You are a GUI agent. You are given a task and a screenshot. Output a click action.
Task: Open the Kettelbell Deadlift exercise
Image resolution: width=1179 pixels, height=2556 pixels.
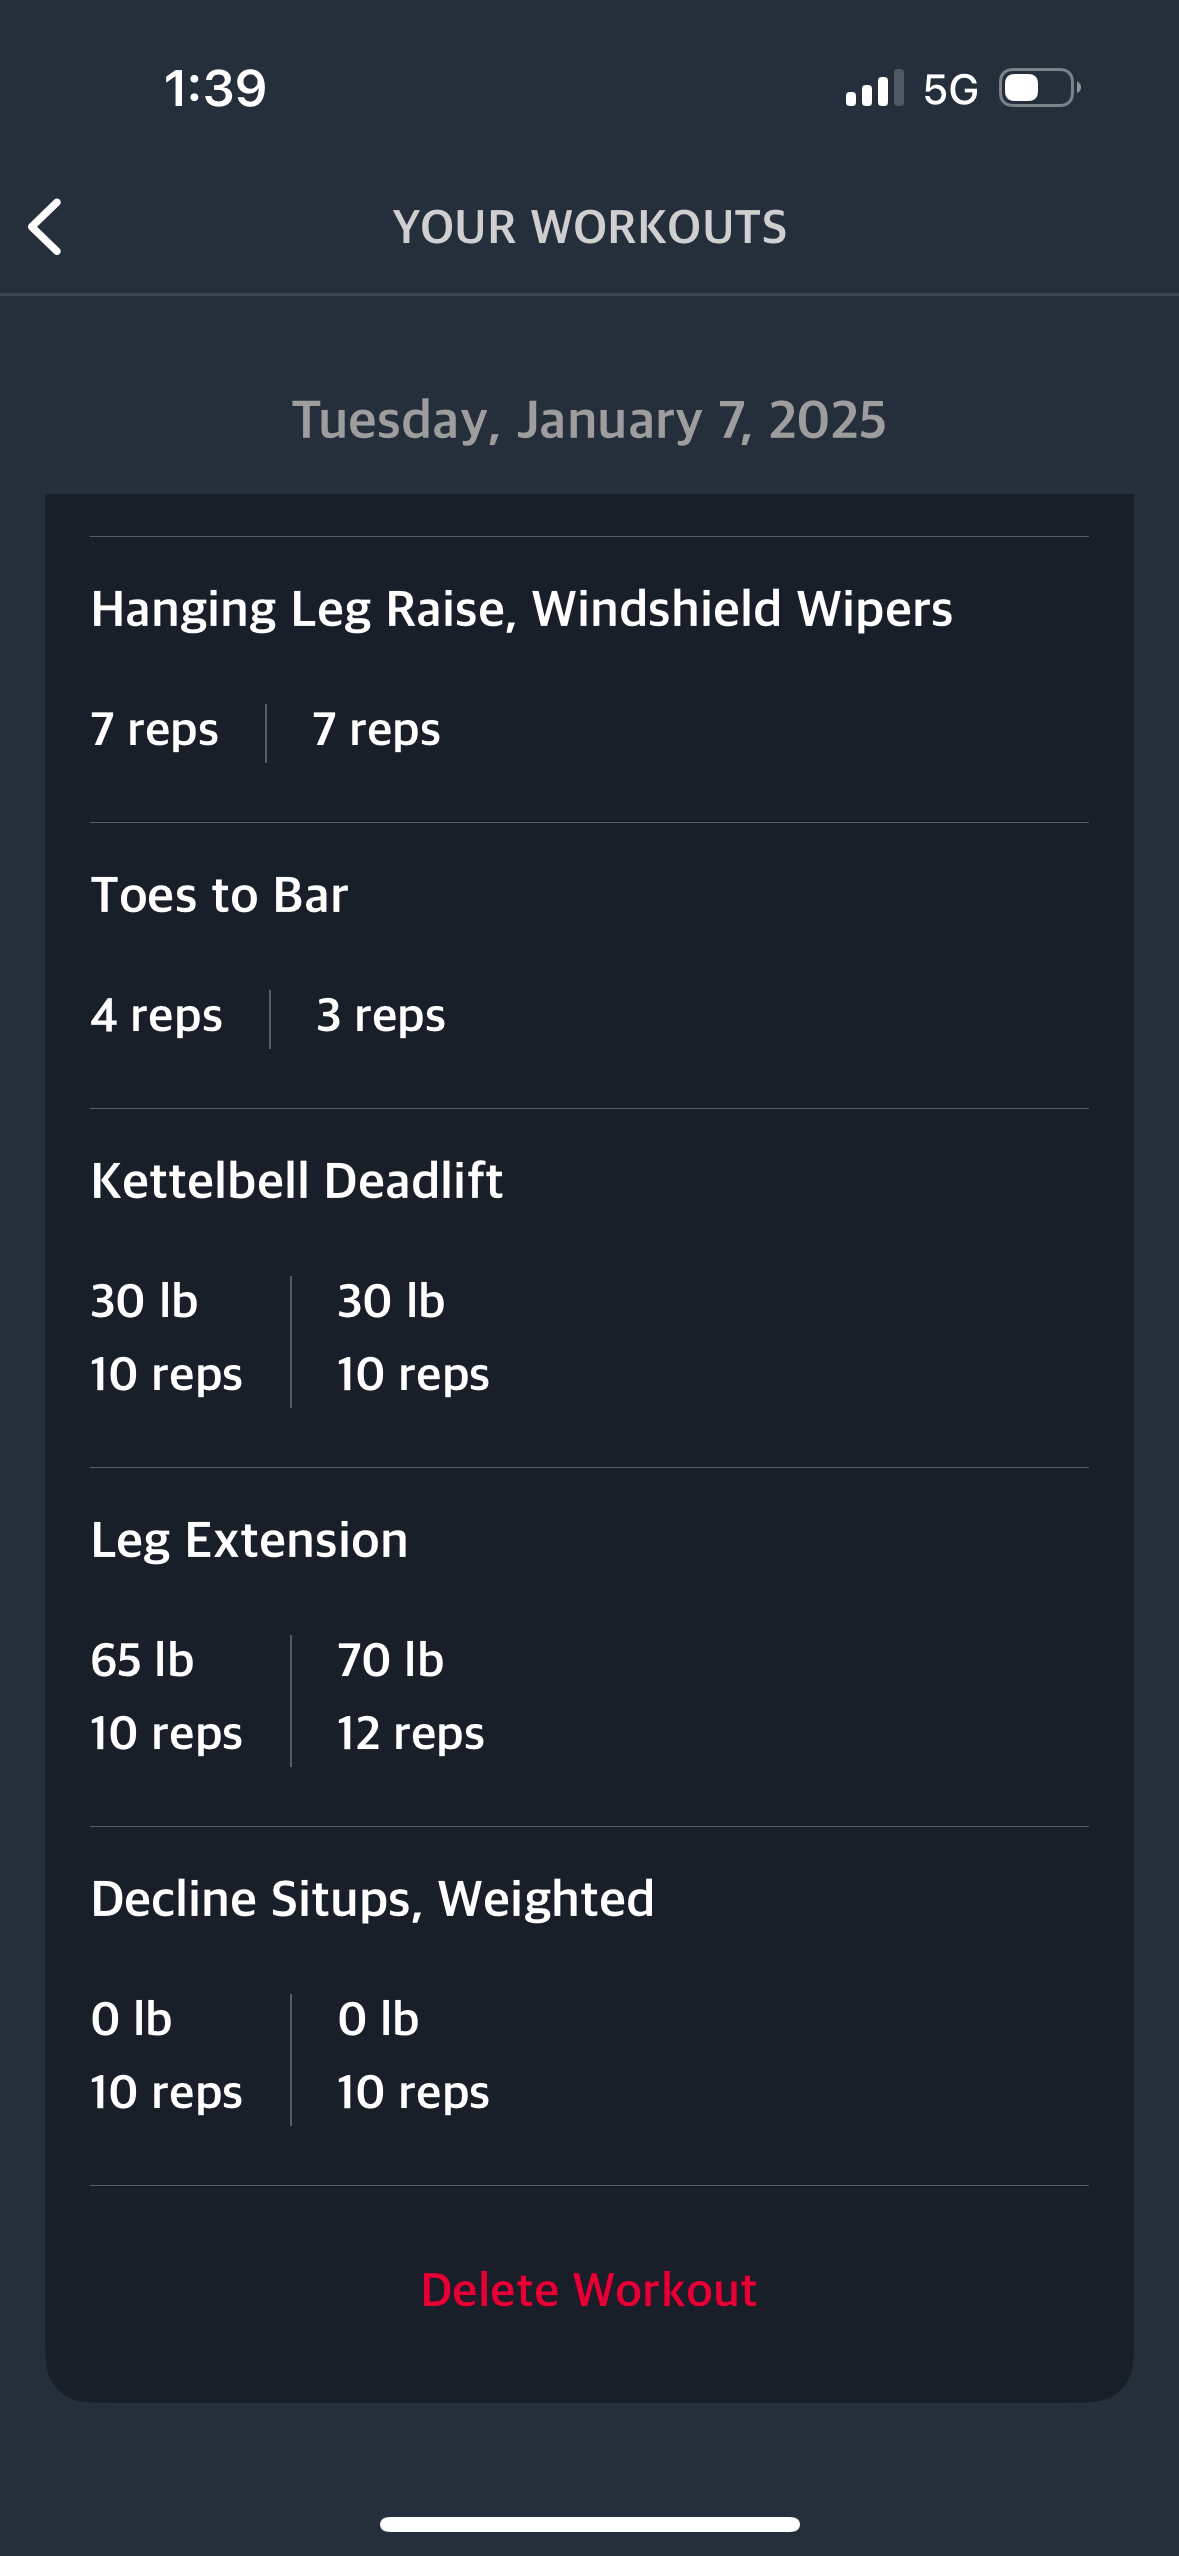point(296,1180)
